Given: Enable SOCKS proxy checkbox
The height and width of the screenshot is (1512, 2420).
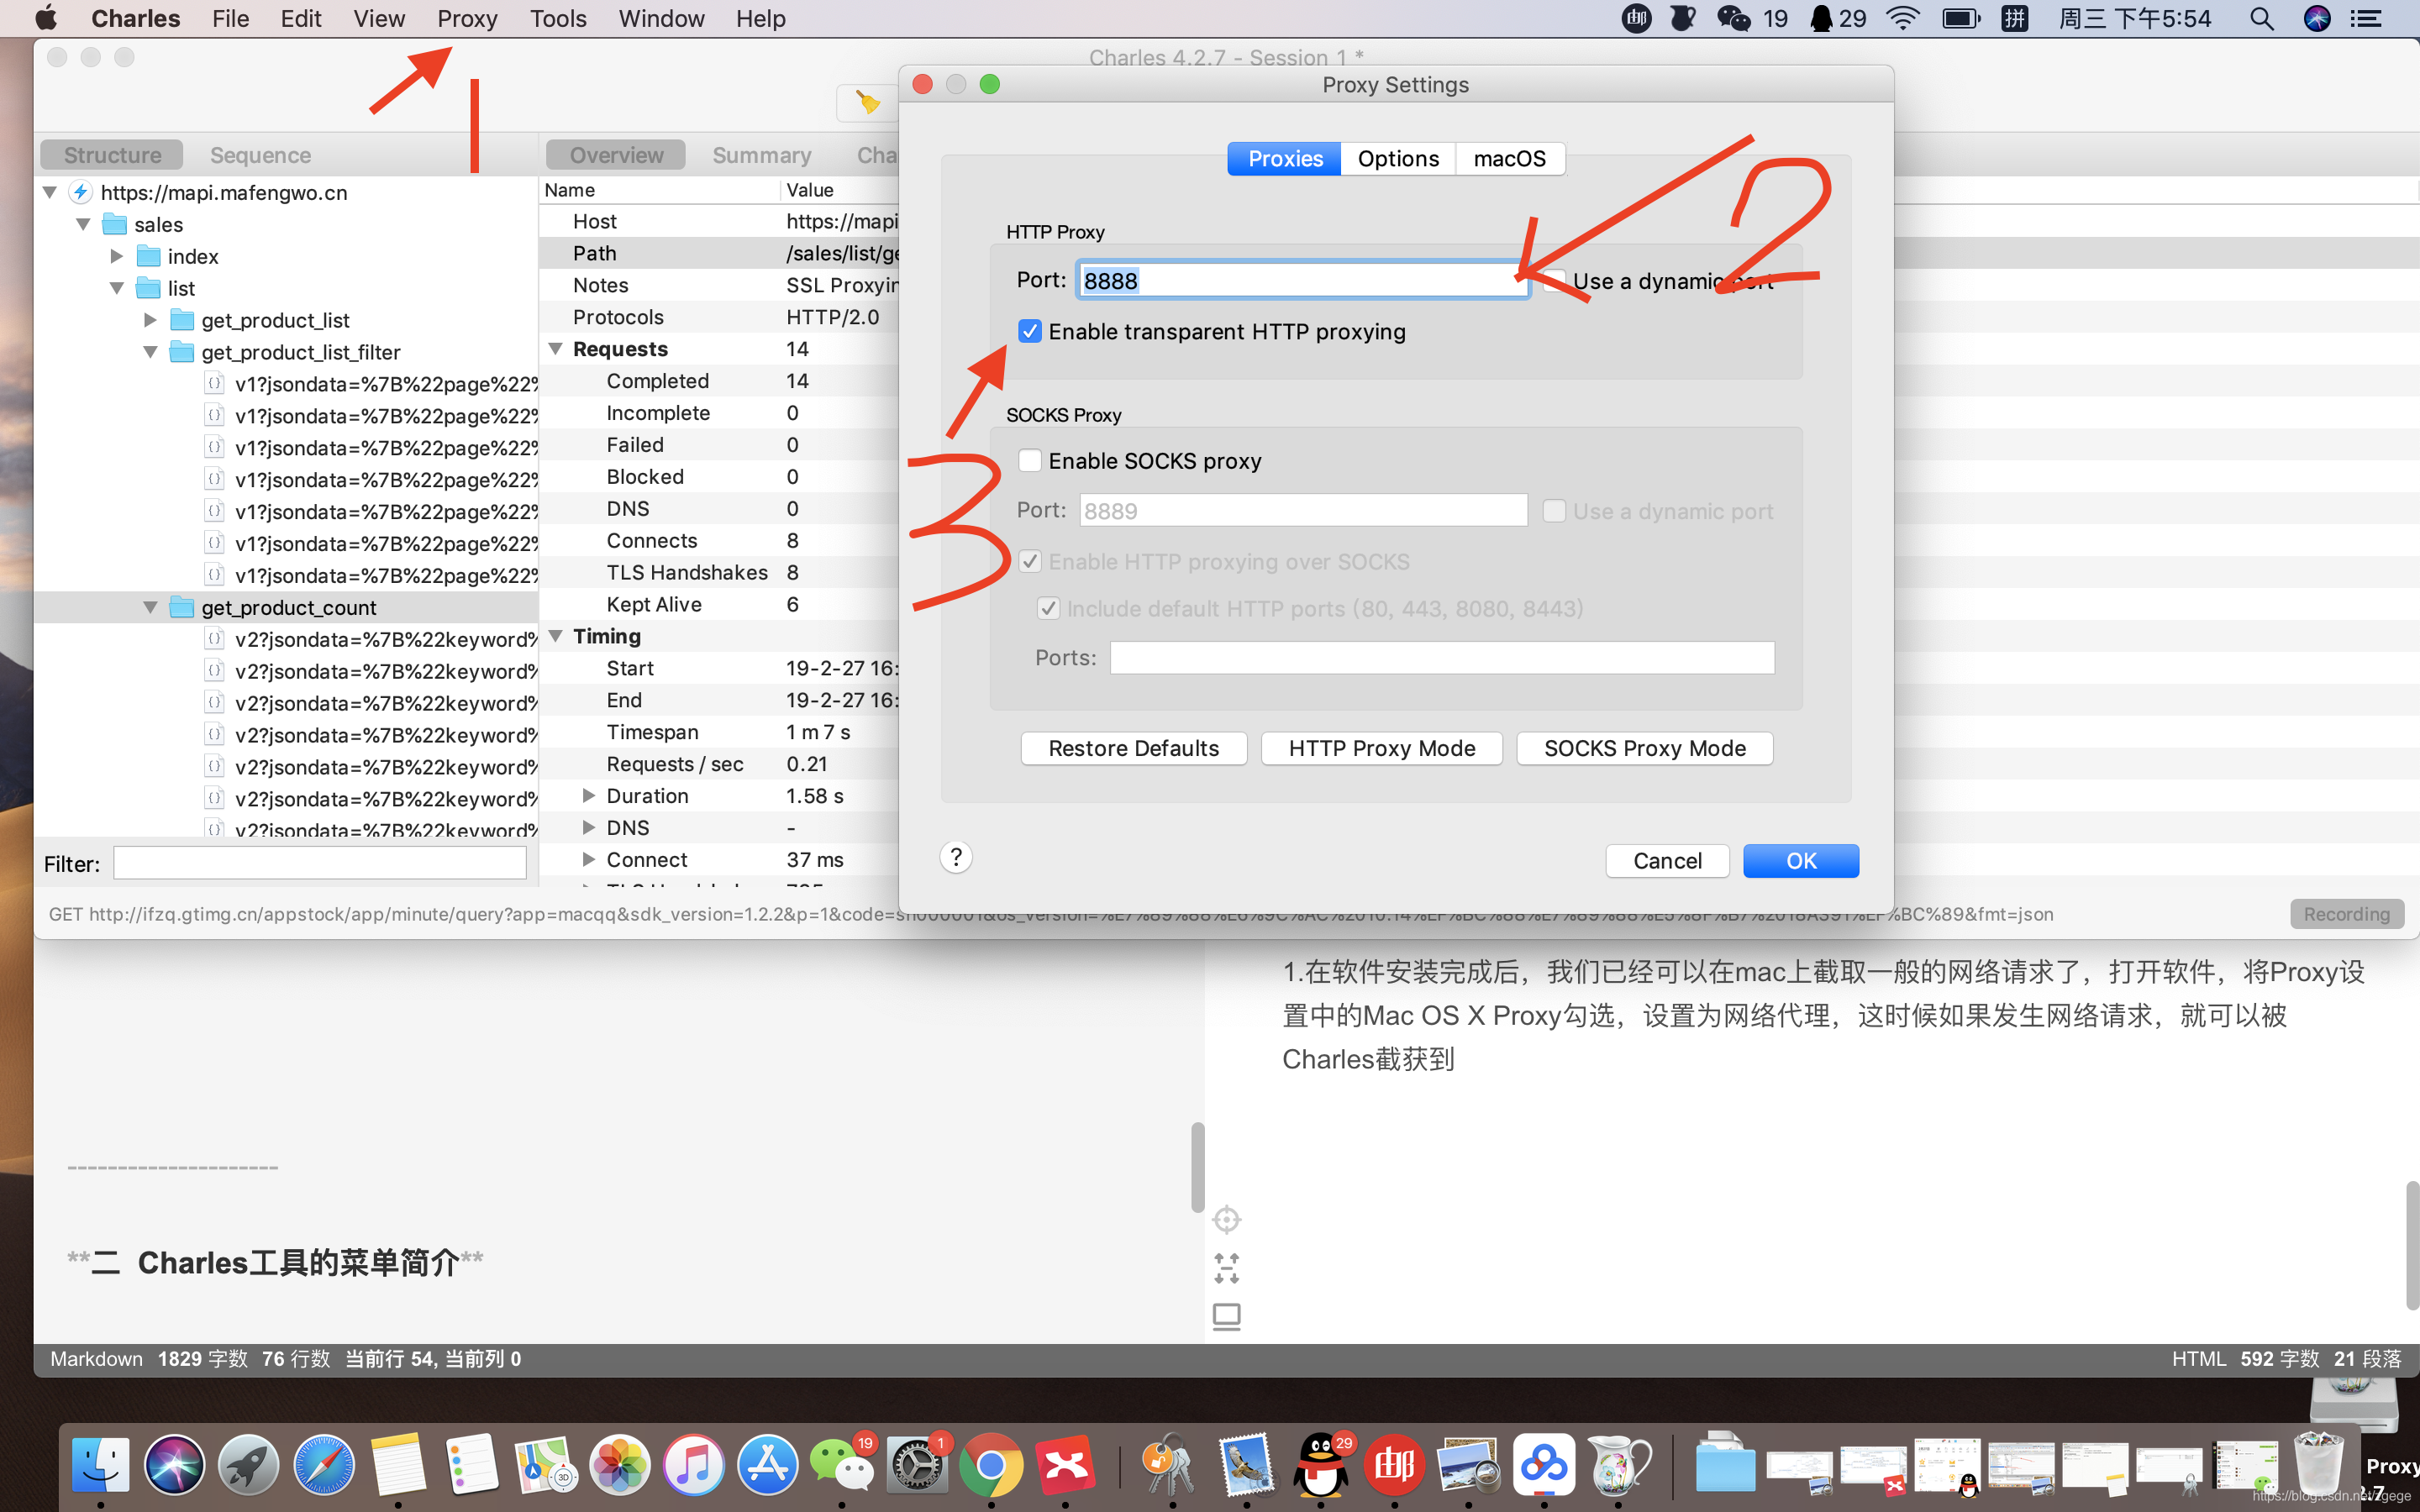Looking at the screenshot, I should 1028,458.
